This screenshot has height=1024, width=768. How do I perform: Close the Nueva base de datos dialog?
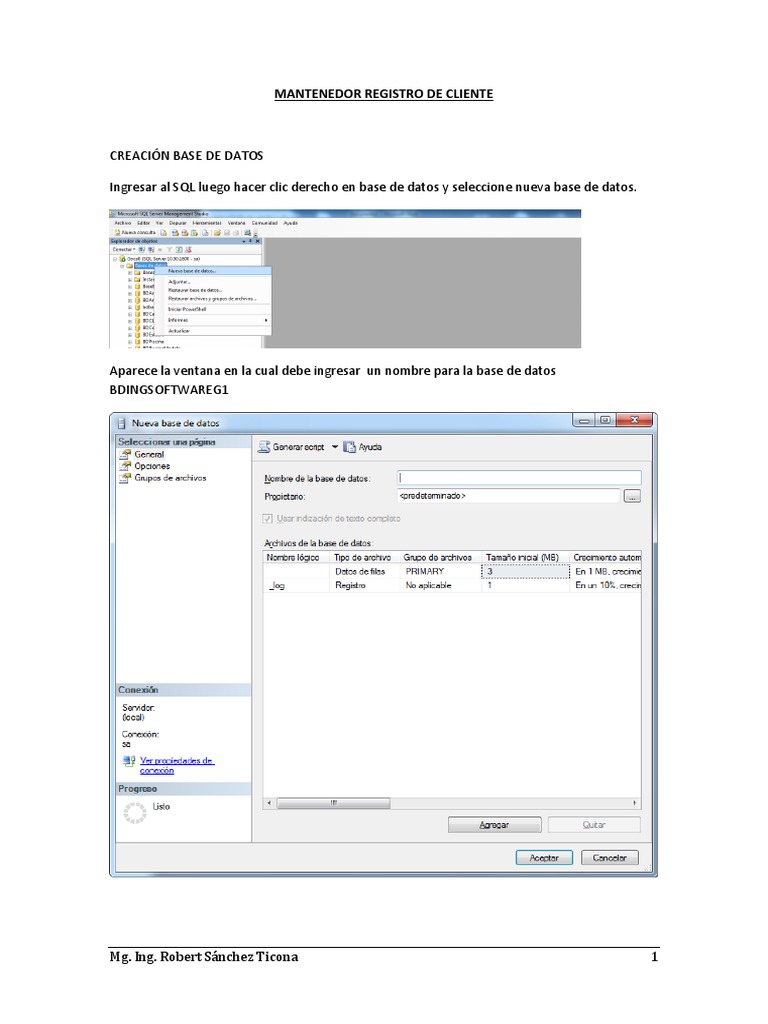tap(634, 420)
